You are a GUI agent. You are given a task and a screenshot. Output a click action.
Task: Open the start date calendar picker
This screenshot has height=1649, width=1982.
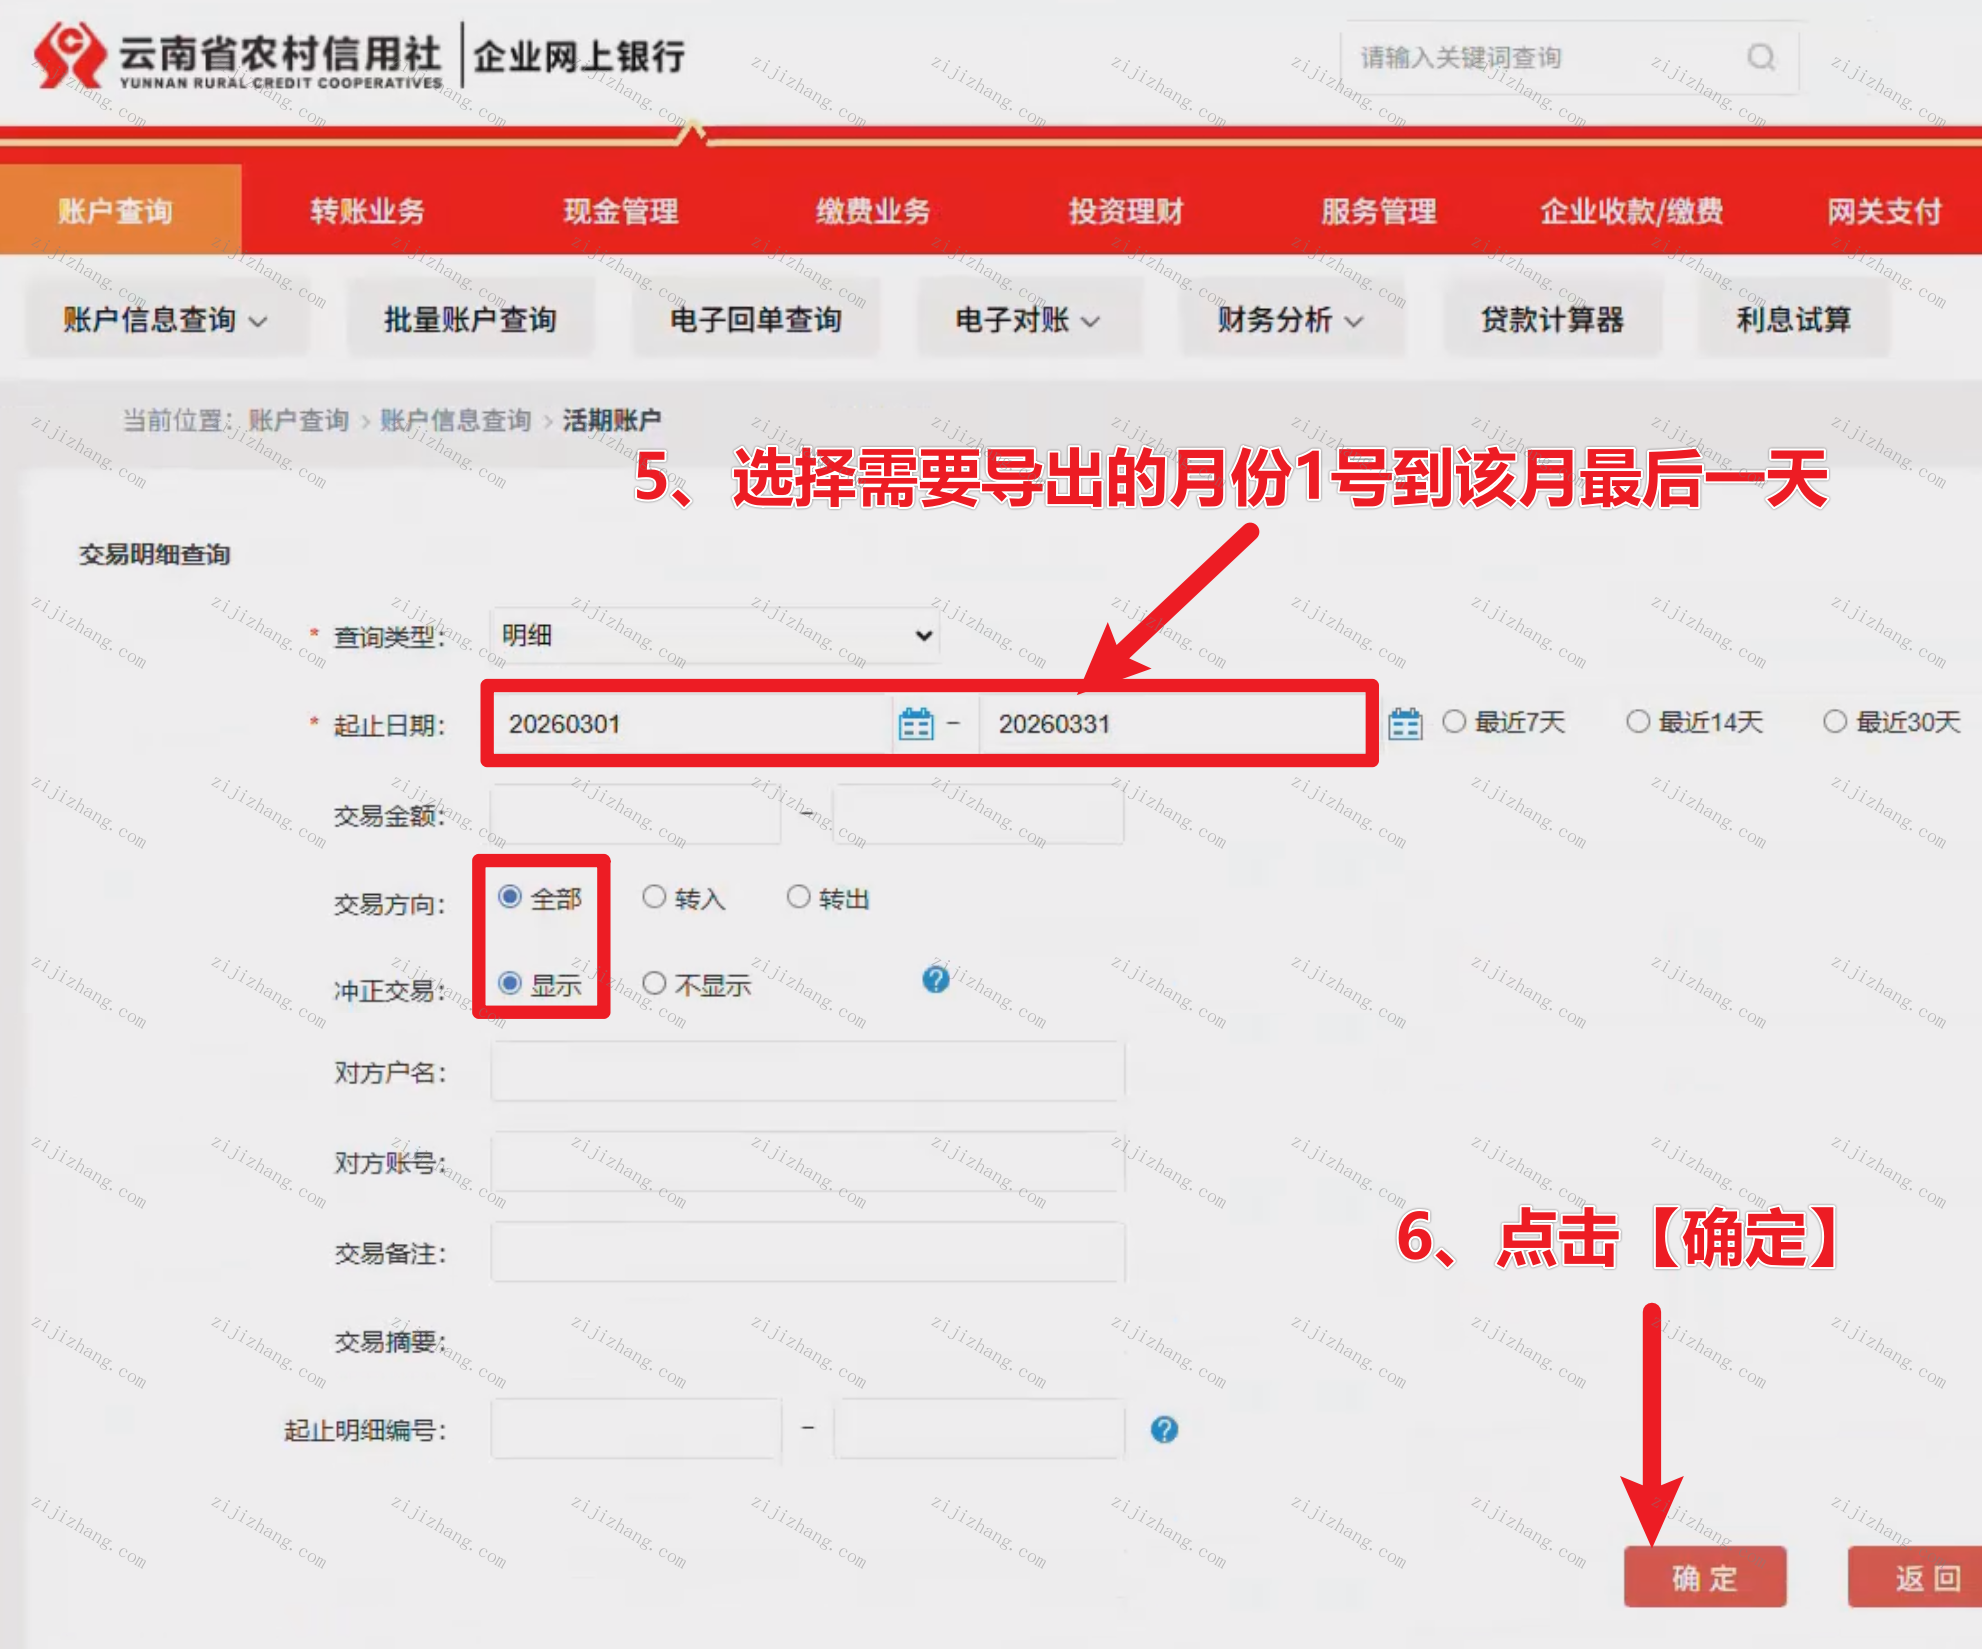point(915,723)
